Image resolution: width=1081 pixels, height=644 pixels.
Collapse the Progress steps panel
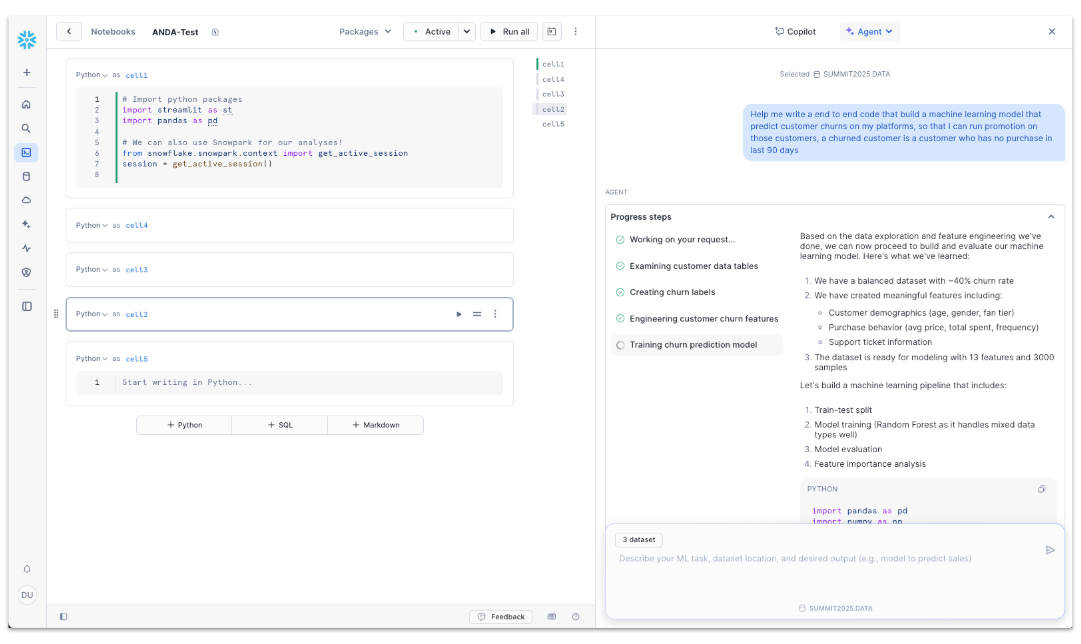(x=1051, y=216)
